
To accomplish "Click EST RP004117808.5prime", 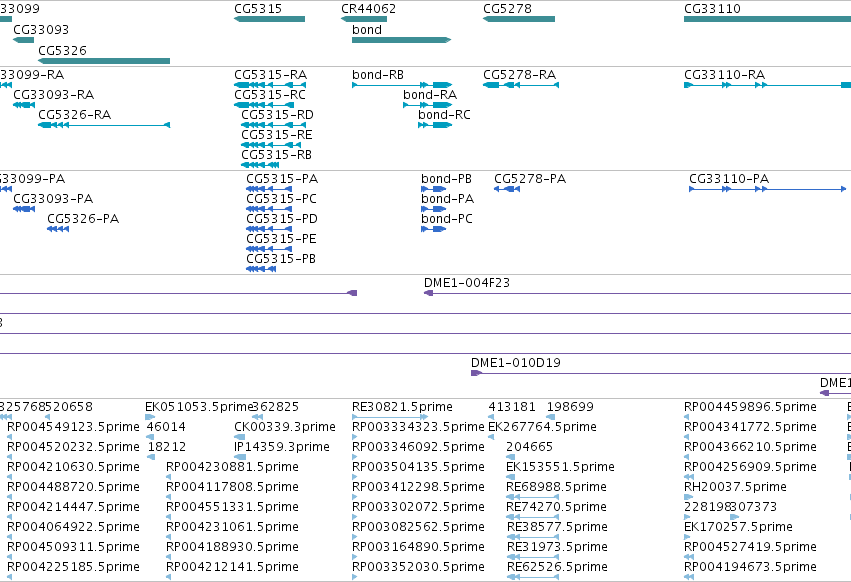I will point(232,487).
